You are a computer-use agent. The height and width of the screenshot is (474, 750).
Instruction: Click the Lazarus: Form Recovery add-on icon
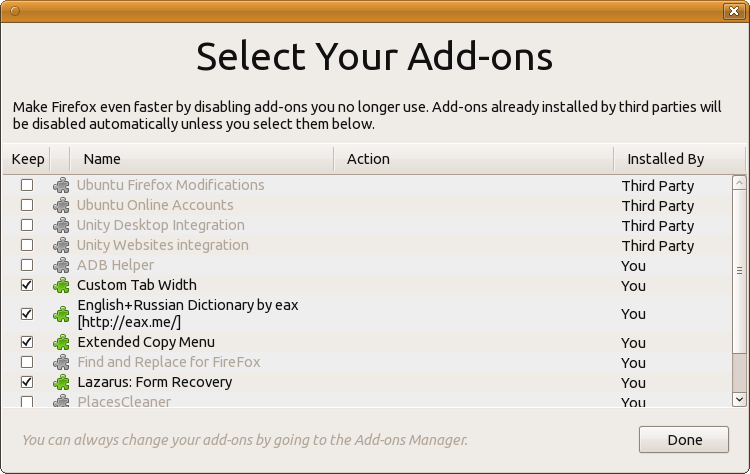61,382
